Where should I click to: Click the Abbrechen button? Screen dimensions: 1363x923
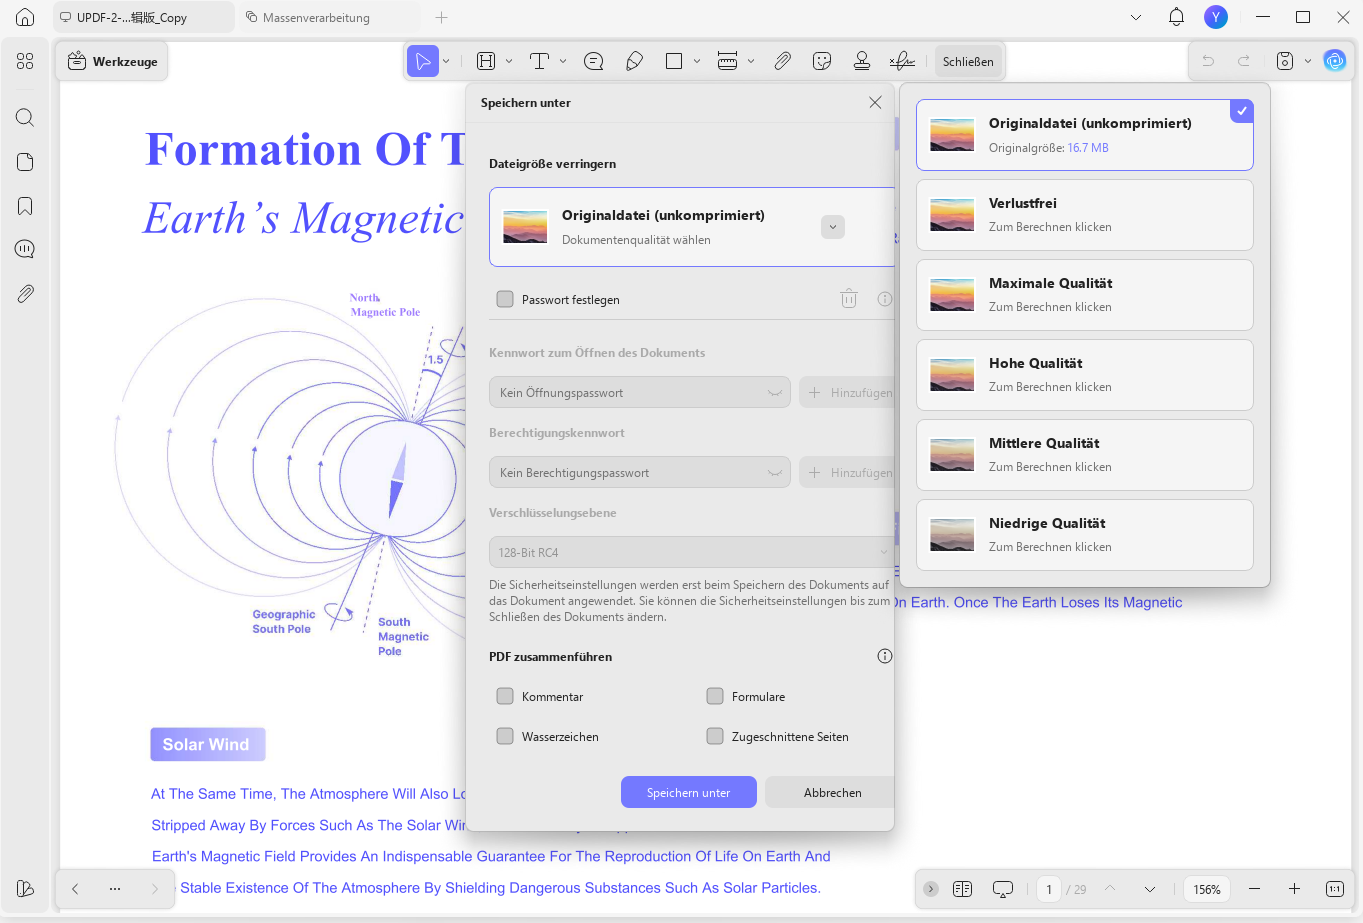tap(832, 792)
